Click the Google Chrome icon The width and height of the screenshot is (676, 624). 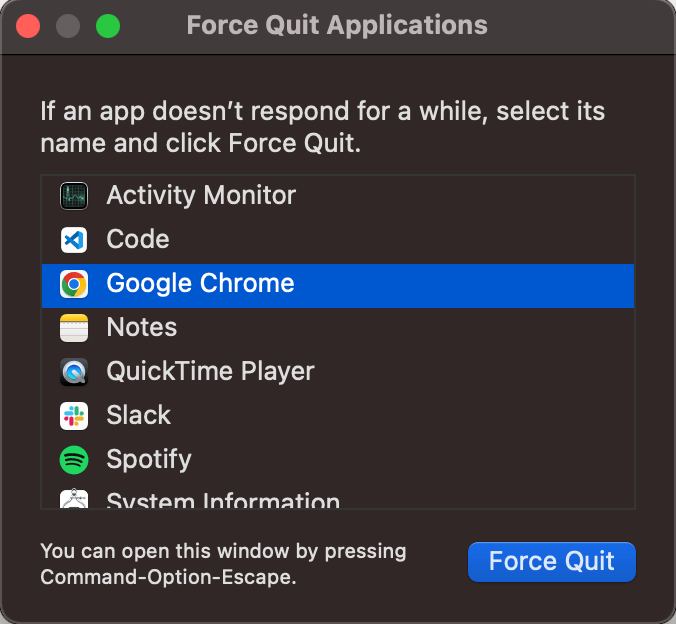pos(74,284)
